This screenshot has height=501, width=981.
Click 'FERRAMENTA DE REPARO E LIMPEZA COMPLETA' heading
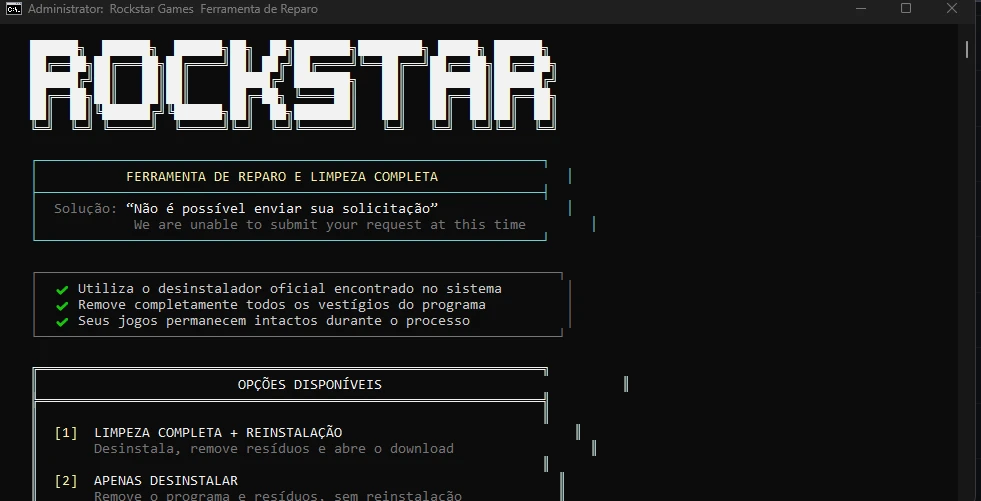click(x=282, y=177)
